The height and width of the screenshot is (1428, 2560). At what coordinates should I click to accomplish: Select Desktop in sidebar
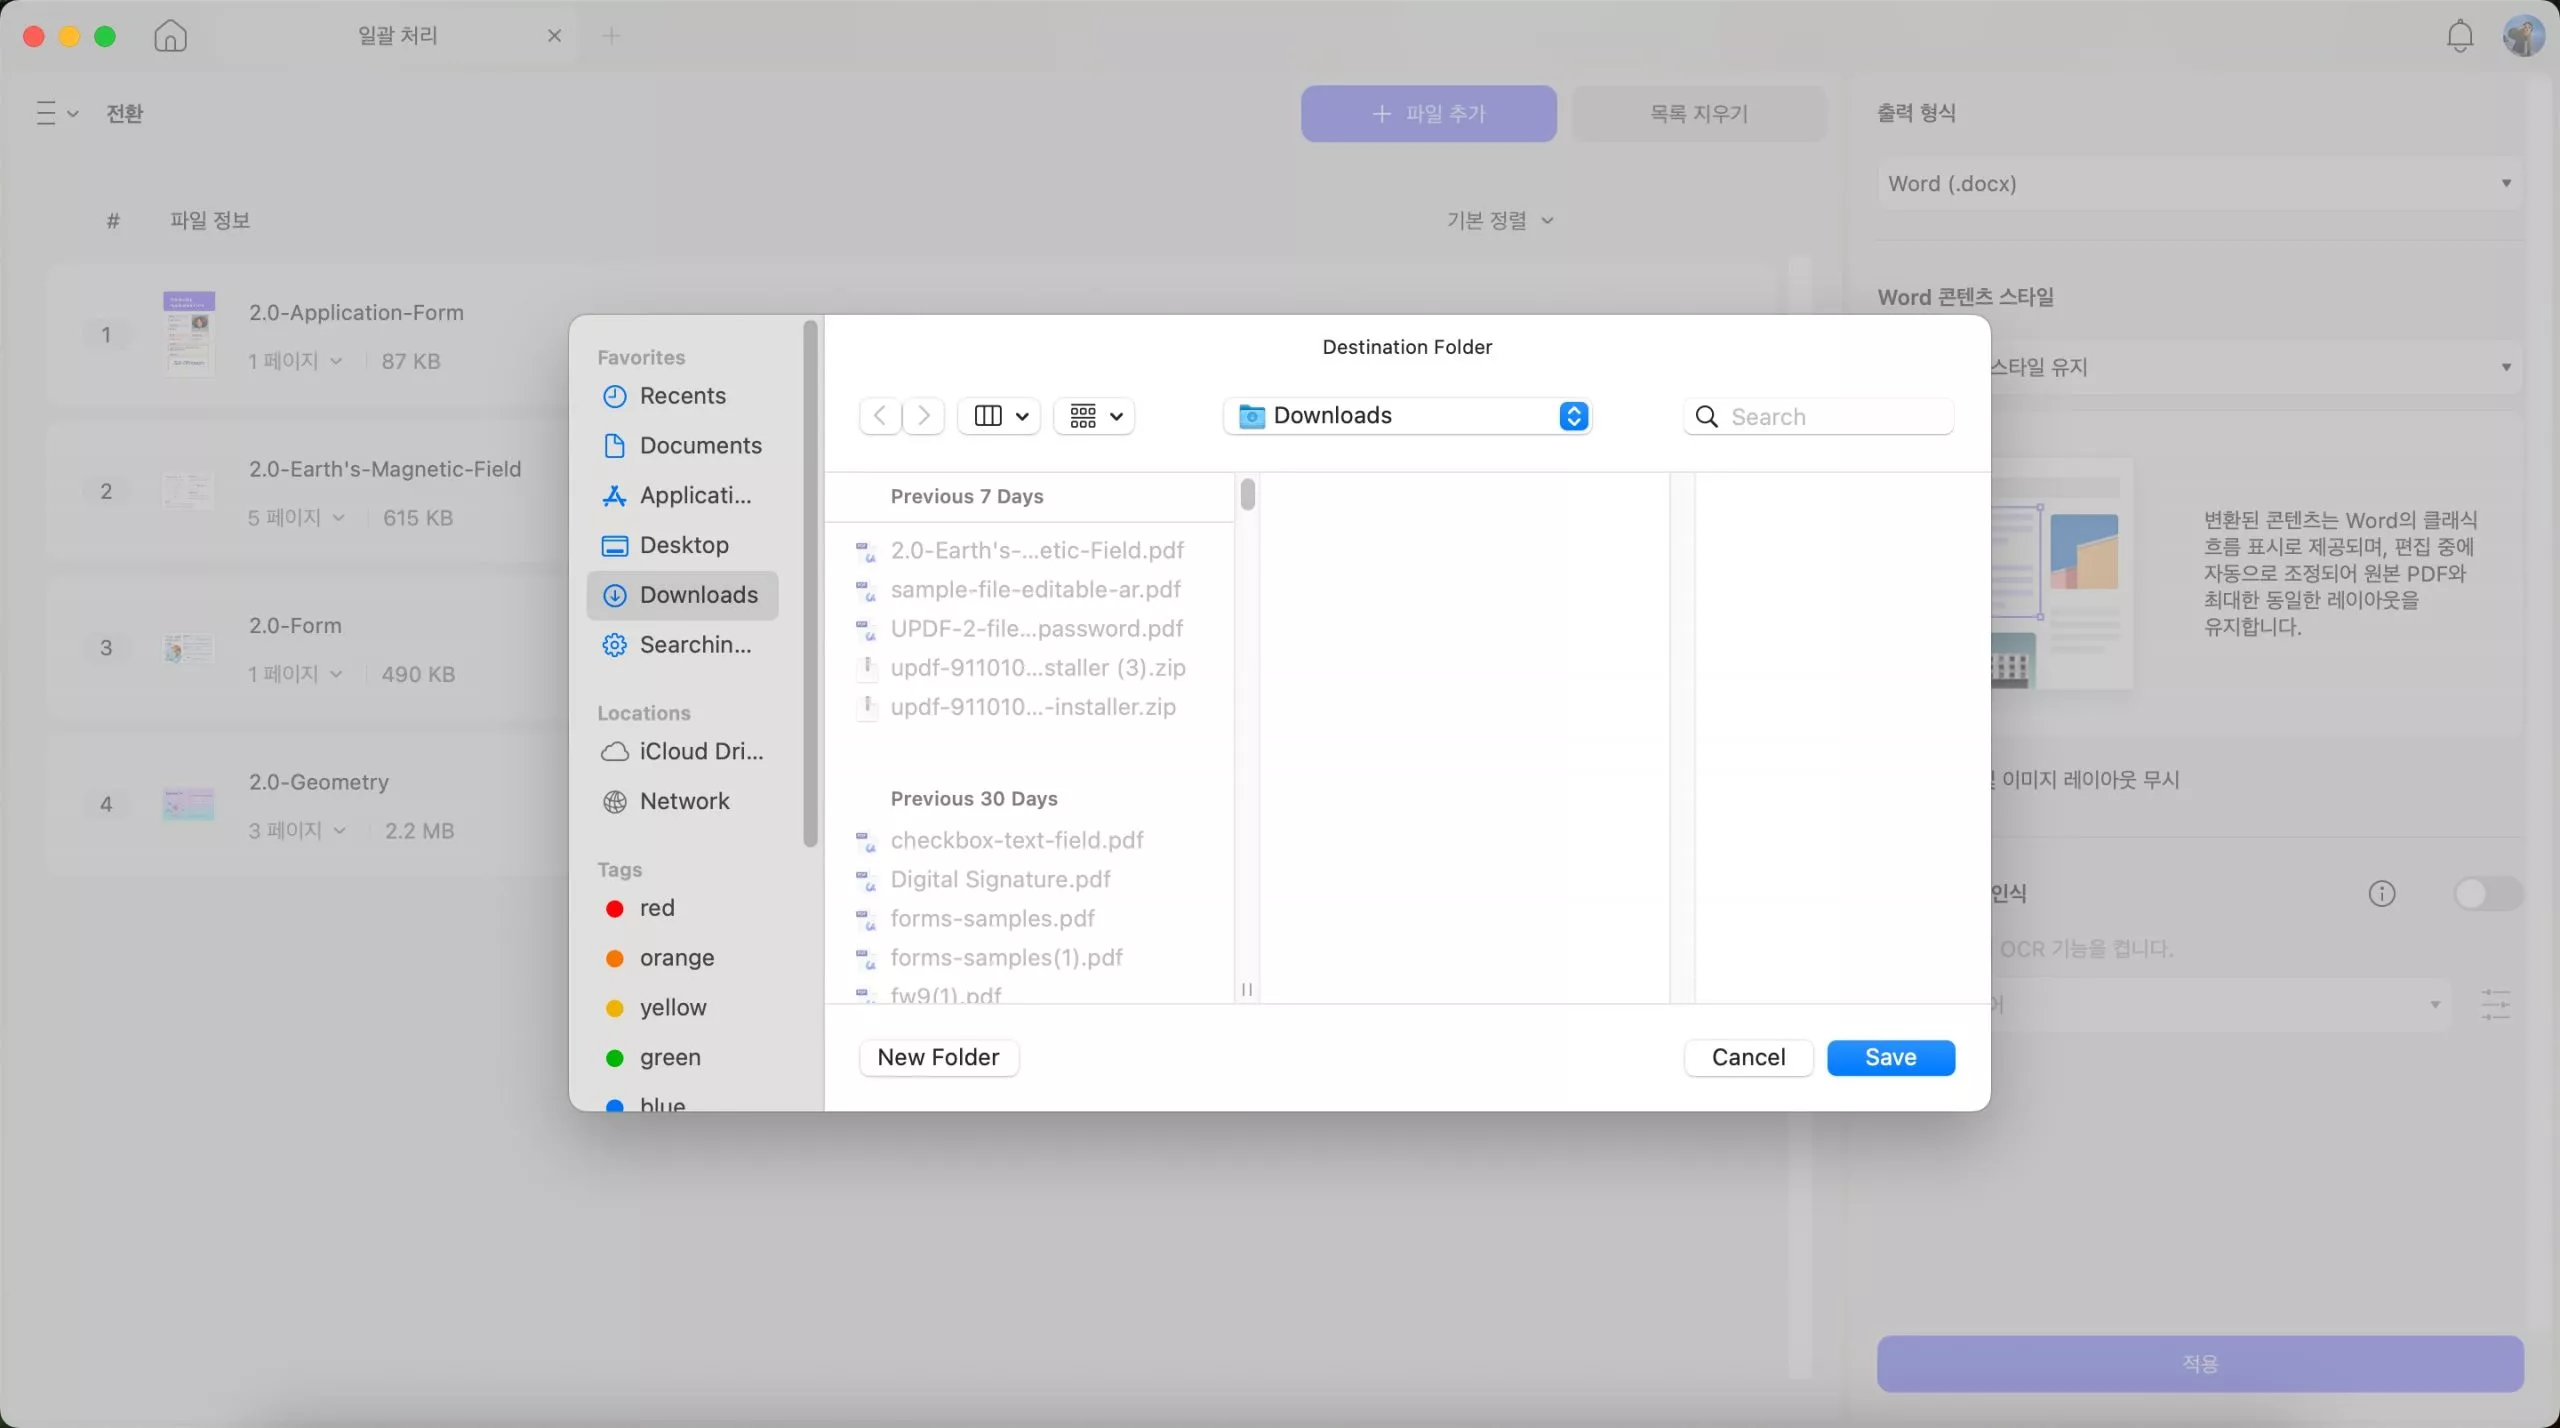point(682,545)
